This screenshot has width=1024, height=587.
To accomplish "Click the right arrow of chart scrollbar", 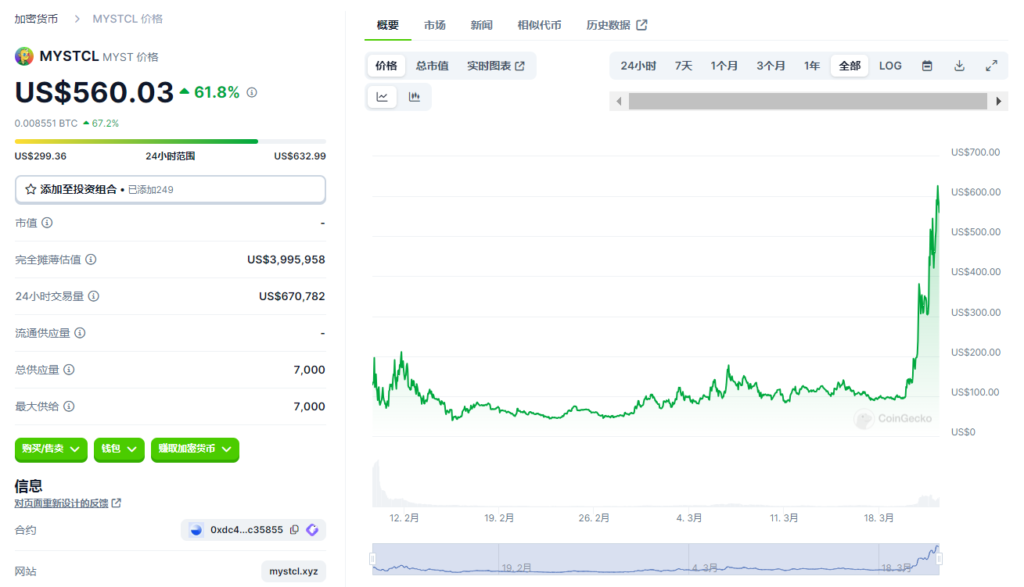I will [999, 101].
